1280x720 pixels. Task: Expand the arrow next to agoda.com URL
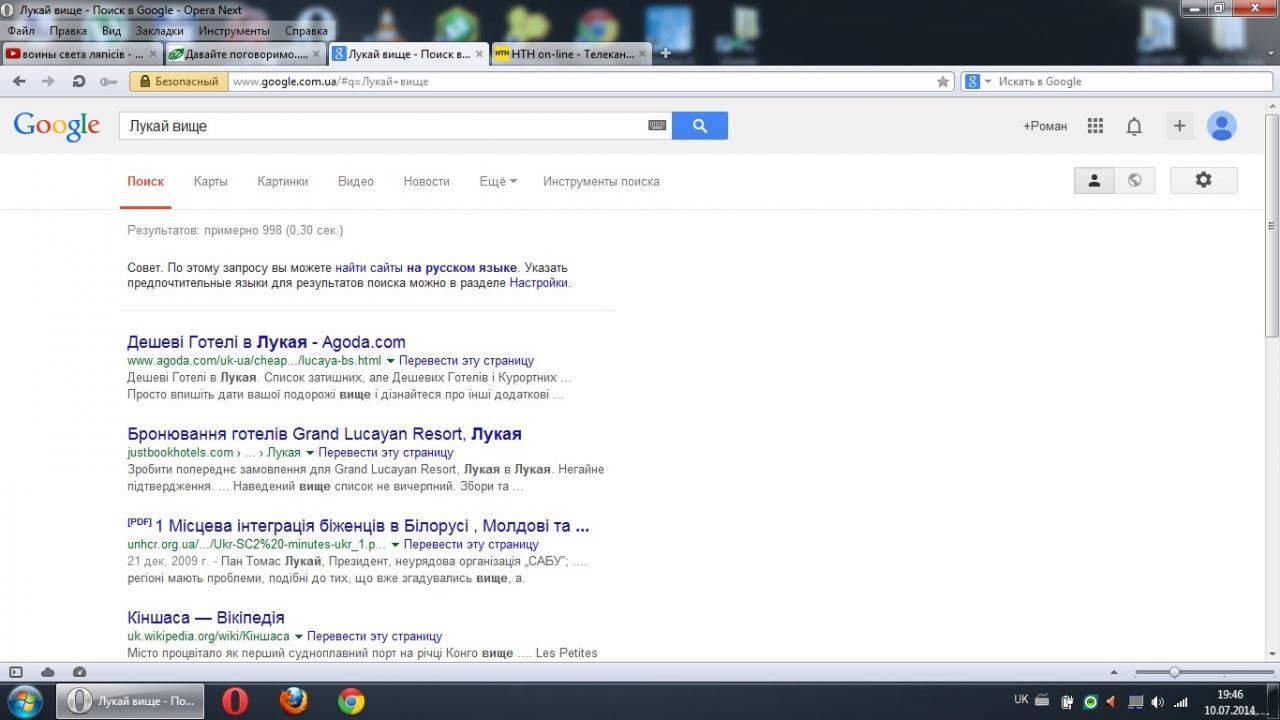[x=391, y=361]
